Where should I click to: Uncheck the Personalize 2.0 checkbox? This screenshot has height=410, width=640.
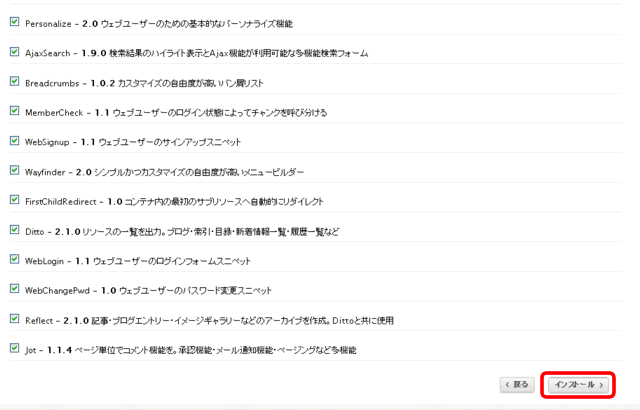pos(14,22)
